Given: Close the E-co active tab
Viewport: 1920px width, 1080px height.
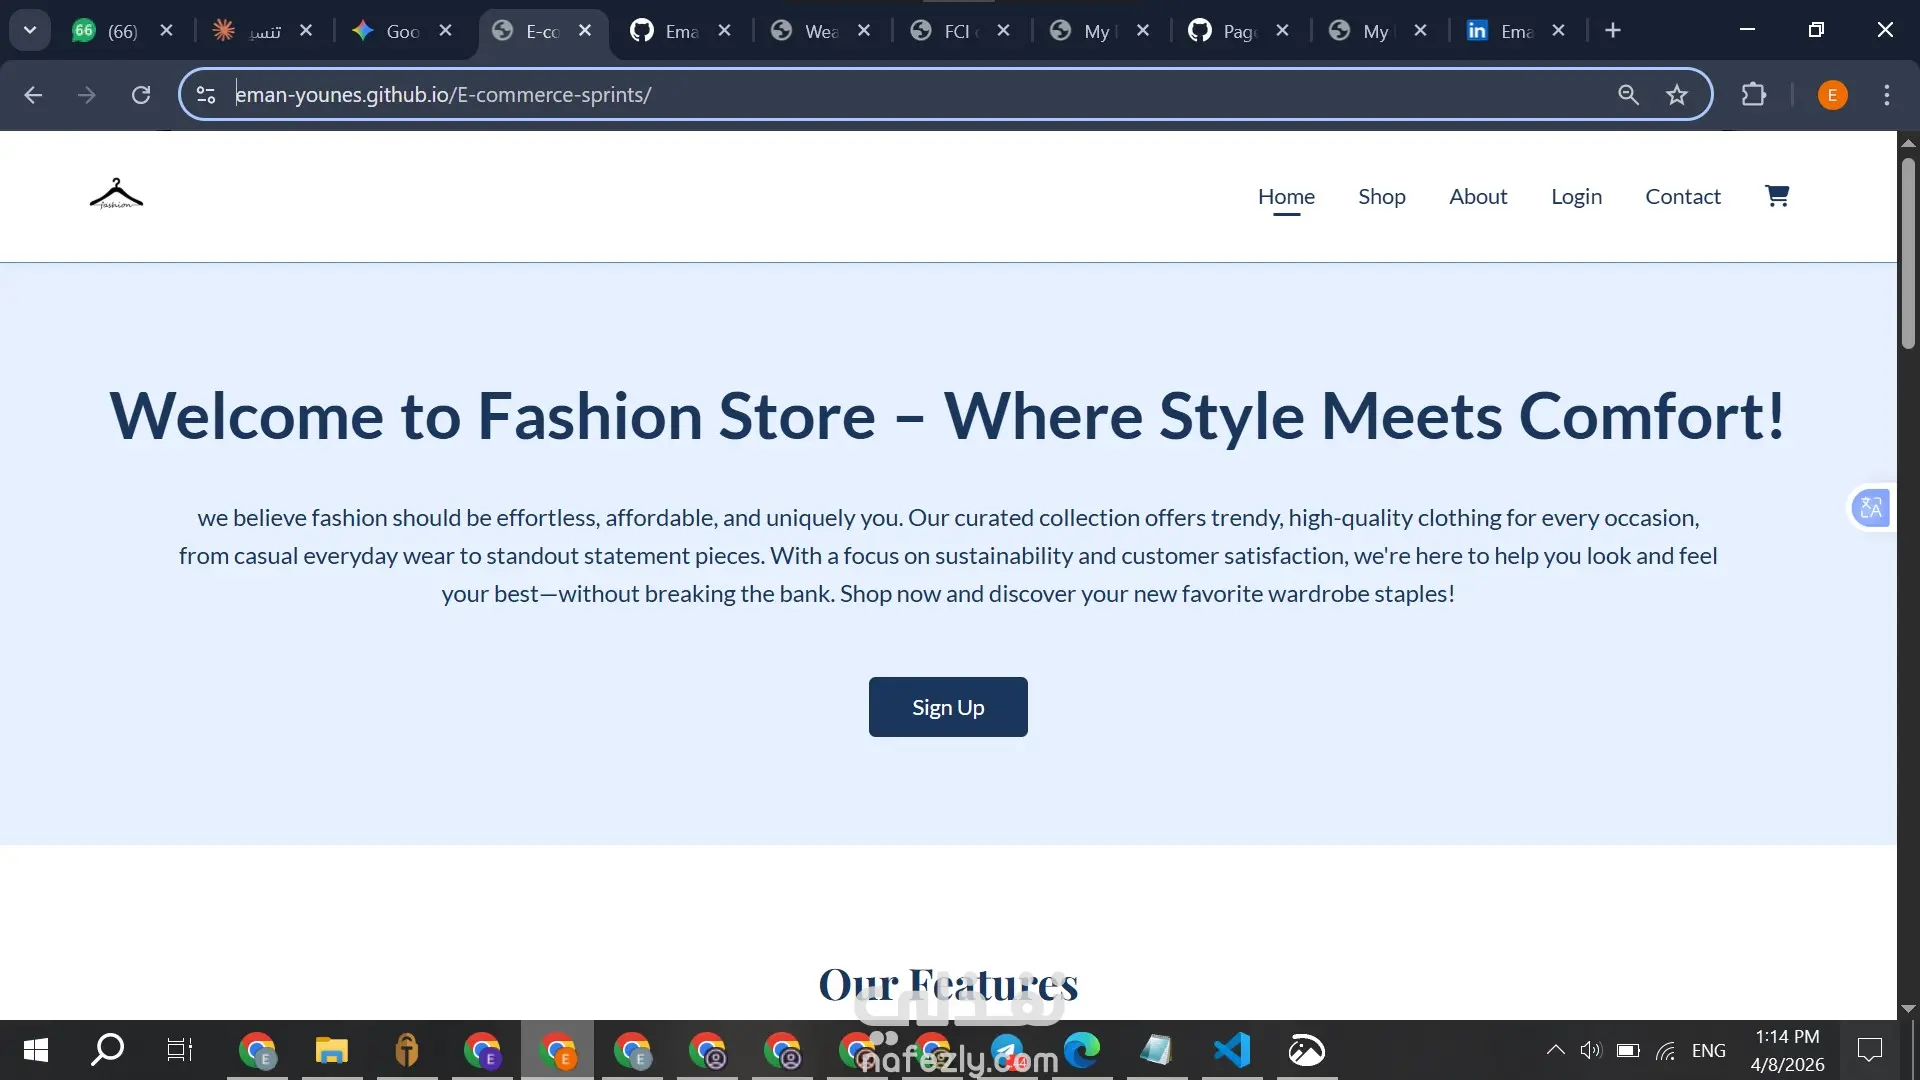Looking at the screenshot, I should click(x=585, y=31).
